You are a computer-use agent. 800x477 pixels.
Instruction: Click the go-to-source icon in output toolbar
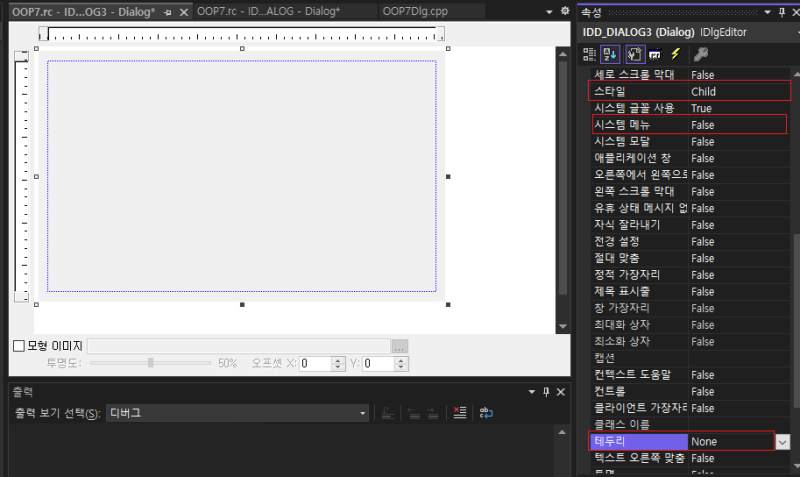pos(388,413)
